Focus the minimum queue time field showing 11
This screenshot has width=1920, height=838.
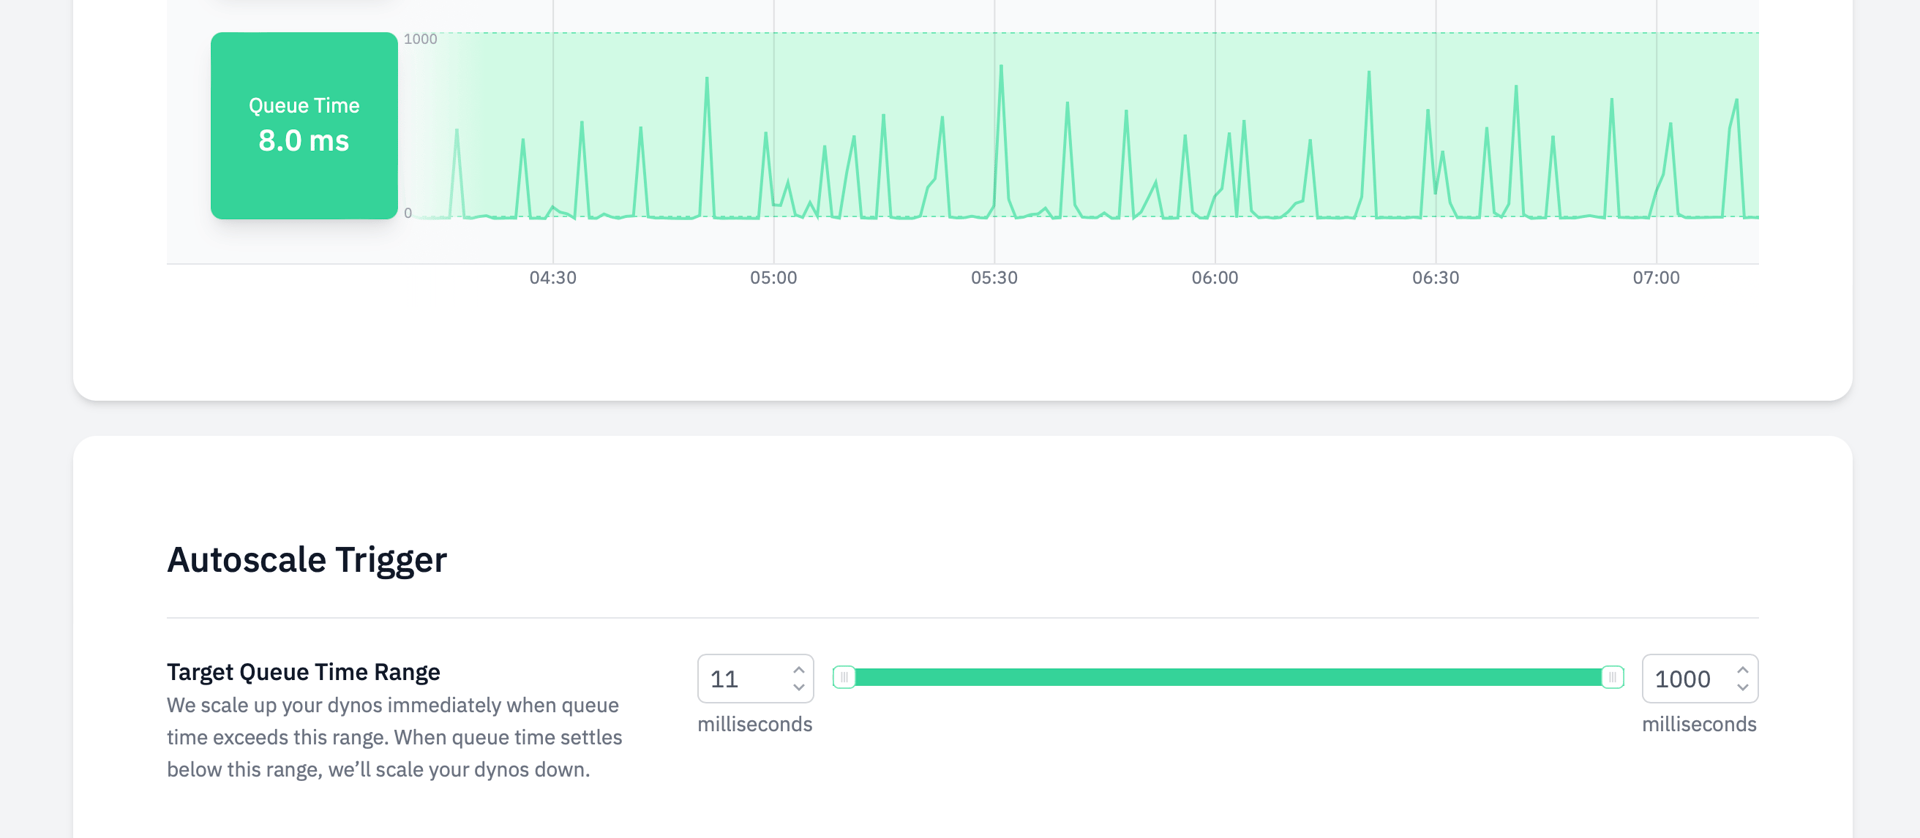(745, 679)
